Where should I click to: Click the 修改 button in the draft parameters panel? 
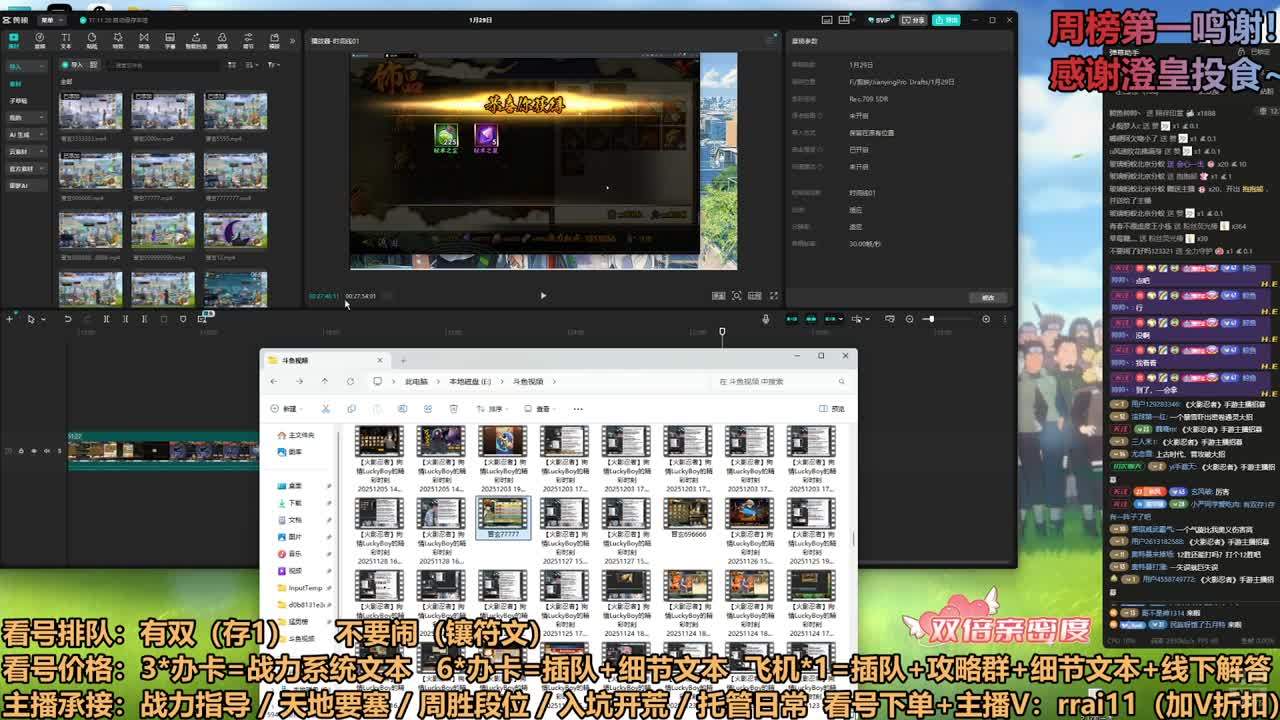coord(987,297)
